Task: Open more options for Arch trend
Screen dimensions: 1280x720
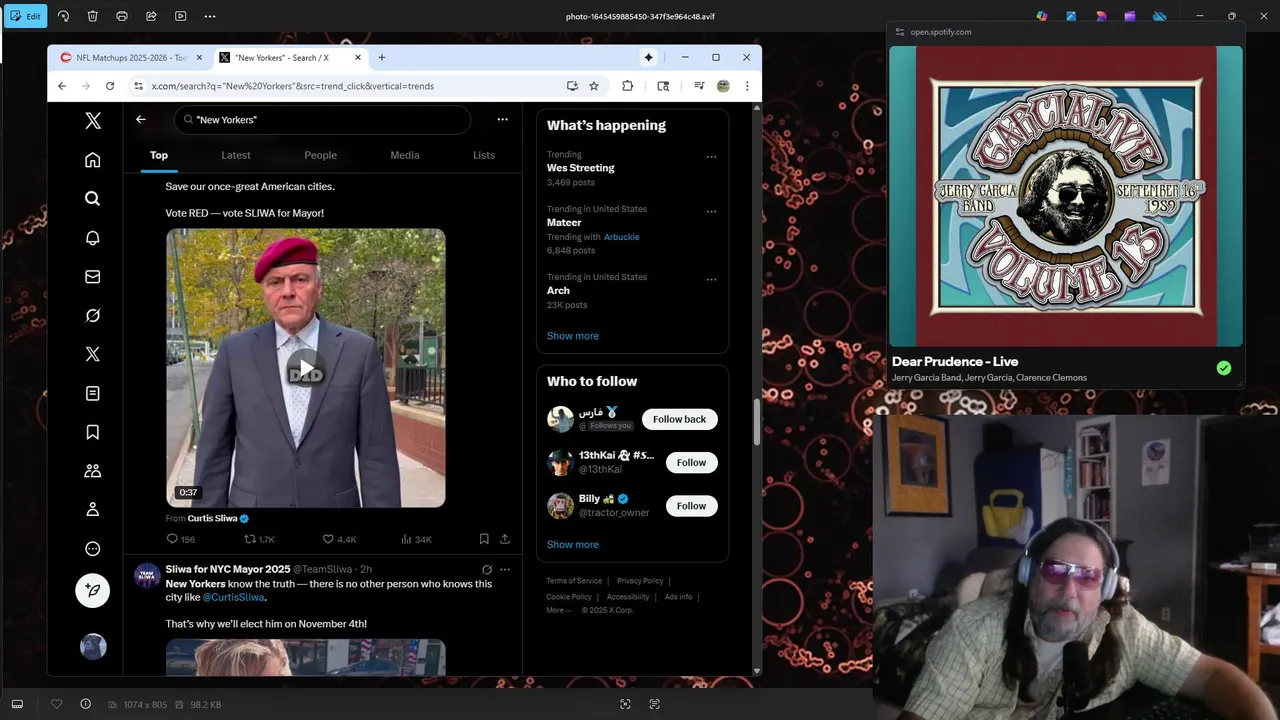Action: coord(711,280)
